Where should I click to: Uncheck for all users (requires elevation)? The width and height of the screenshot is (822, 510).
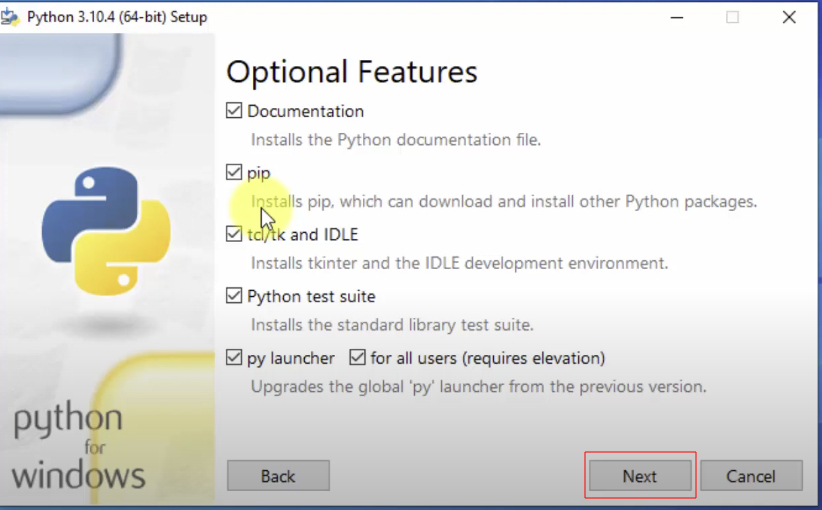point(357,358)
